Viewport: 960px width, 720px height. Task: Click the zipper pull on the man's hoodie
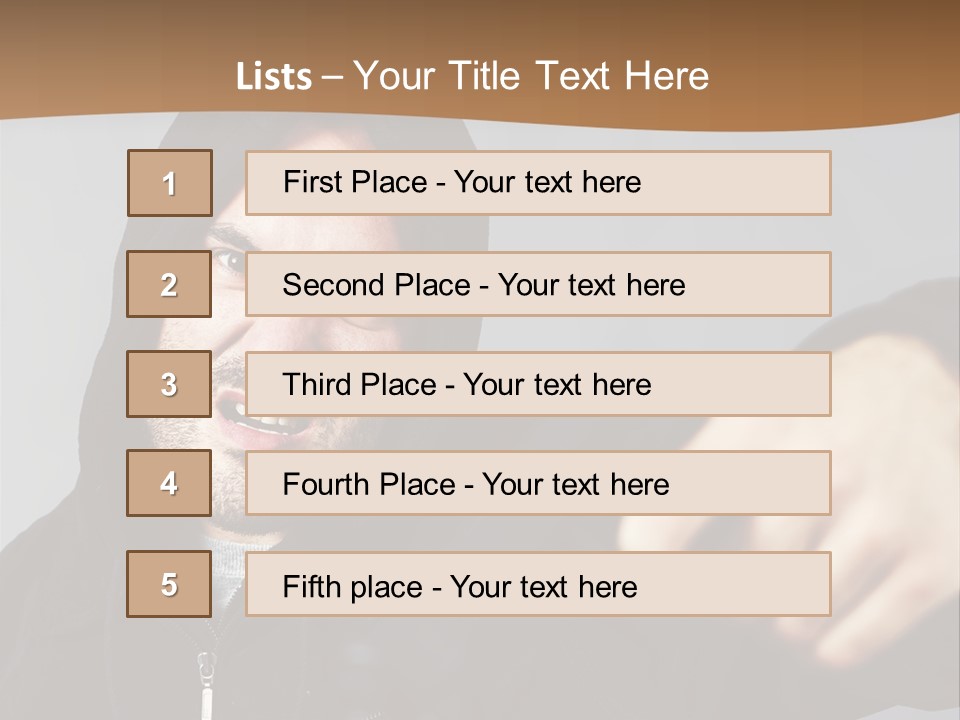click(207, 670)
